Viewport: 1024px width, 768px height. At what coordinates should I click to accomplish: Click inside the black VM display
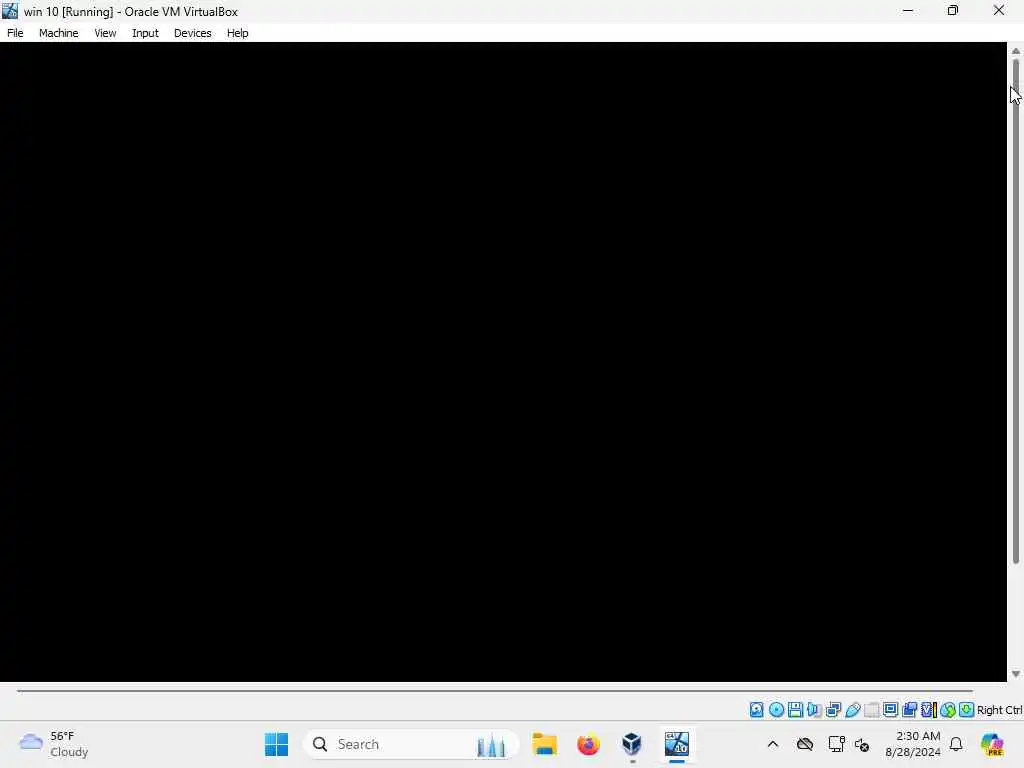pos(503,362)
